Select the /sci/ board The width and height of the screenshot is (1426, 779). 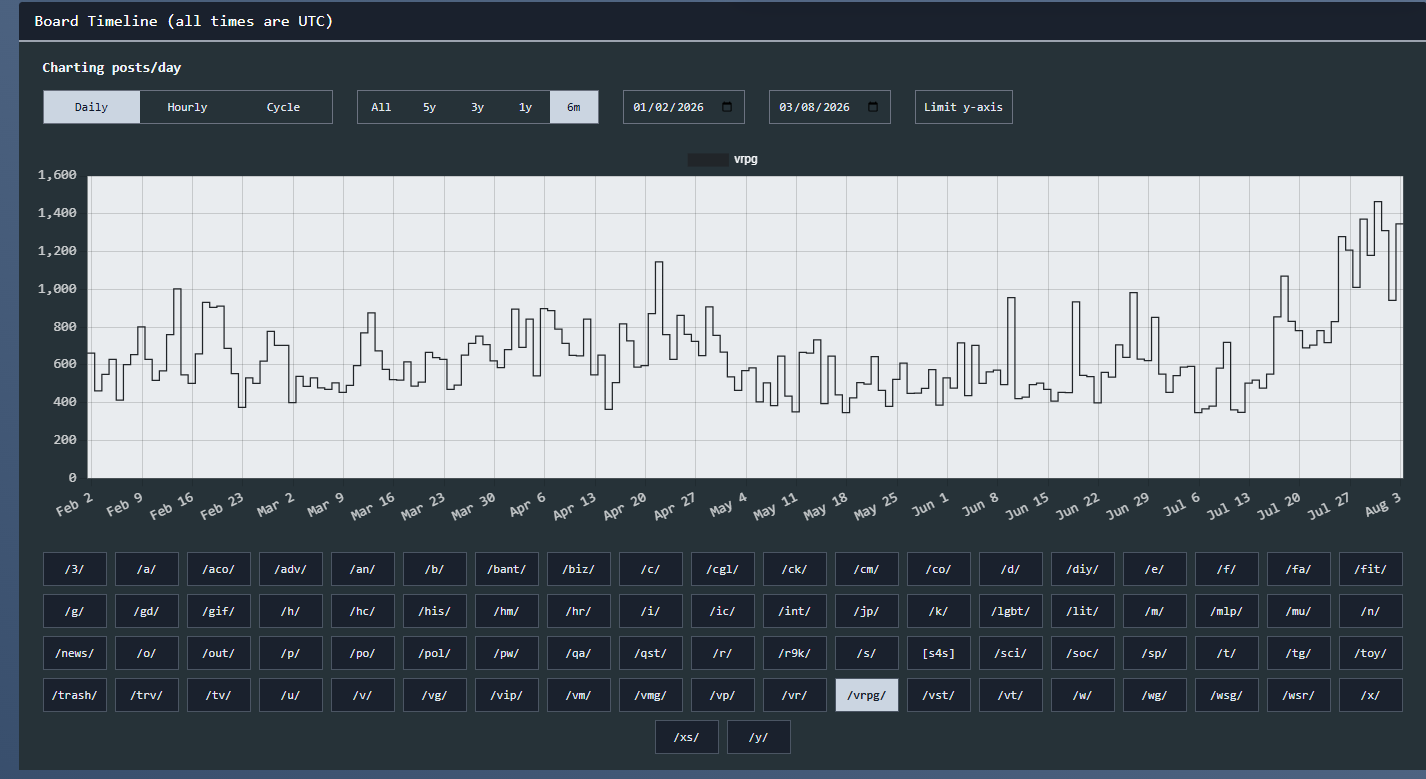tap(1011, 653)
